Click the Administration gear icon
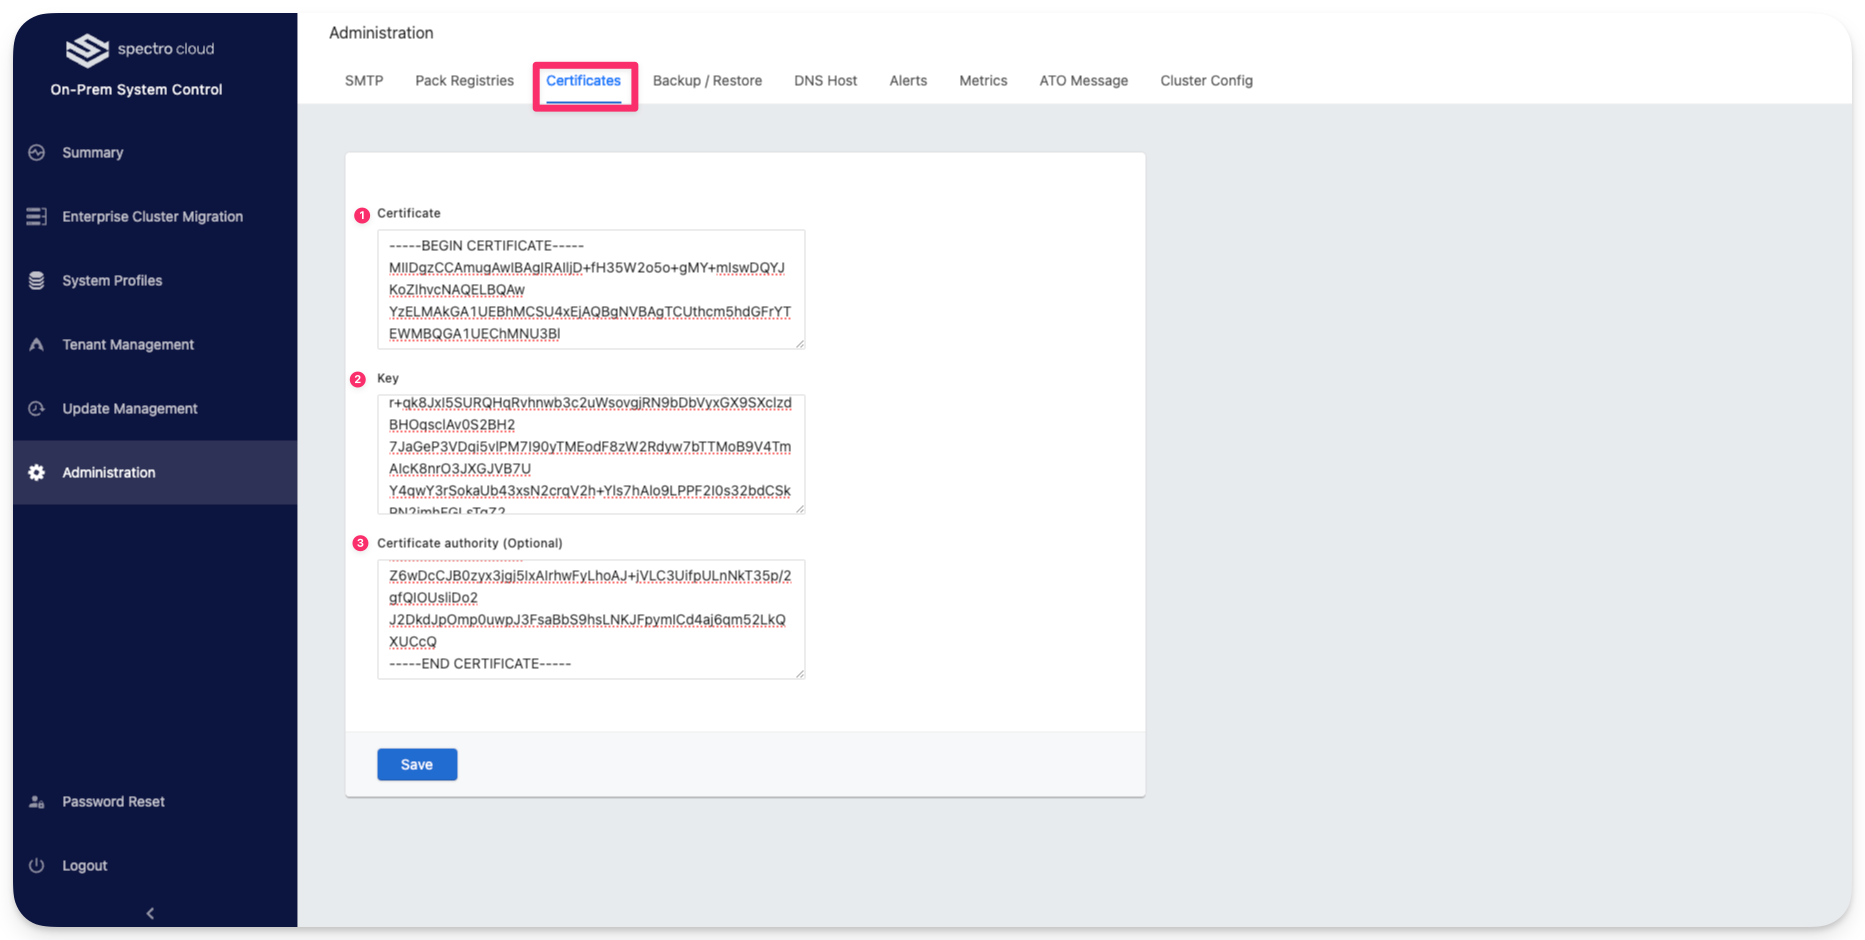The height and width of the screenshot is (940, 1865). 37,473
